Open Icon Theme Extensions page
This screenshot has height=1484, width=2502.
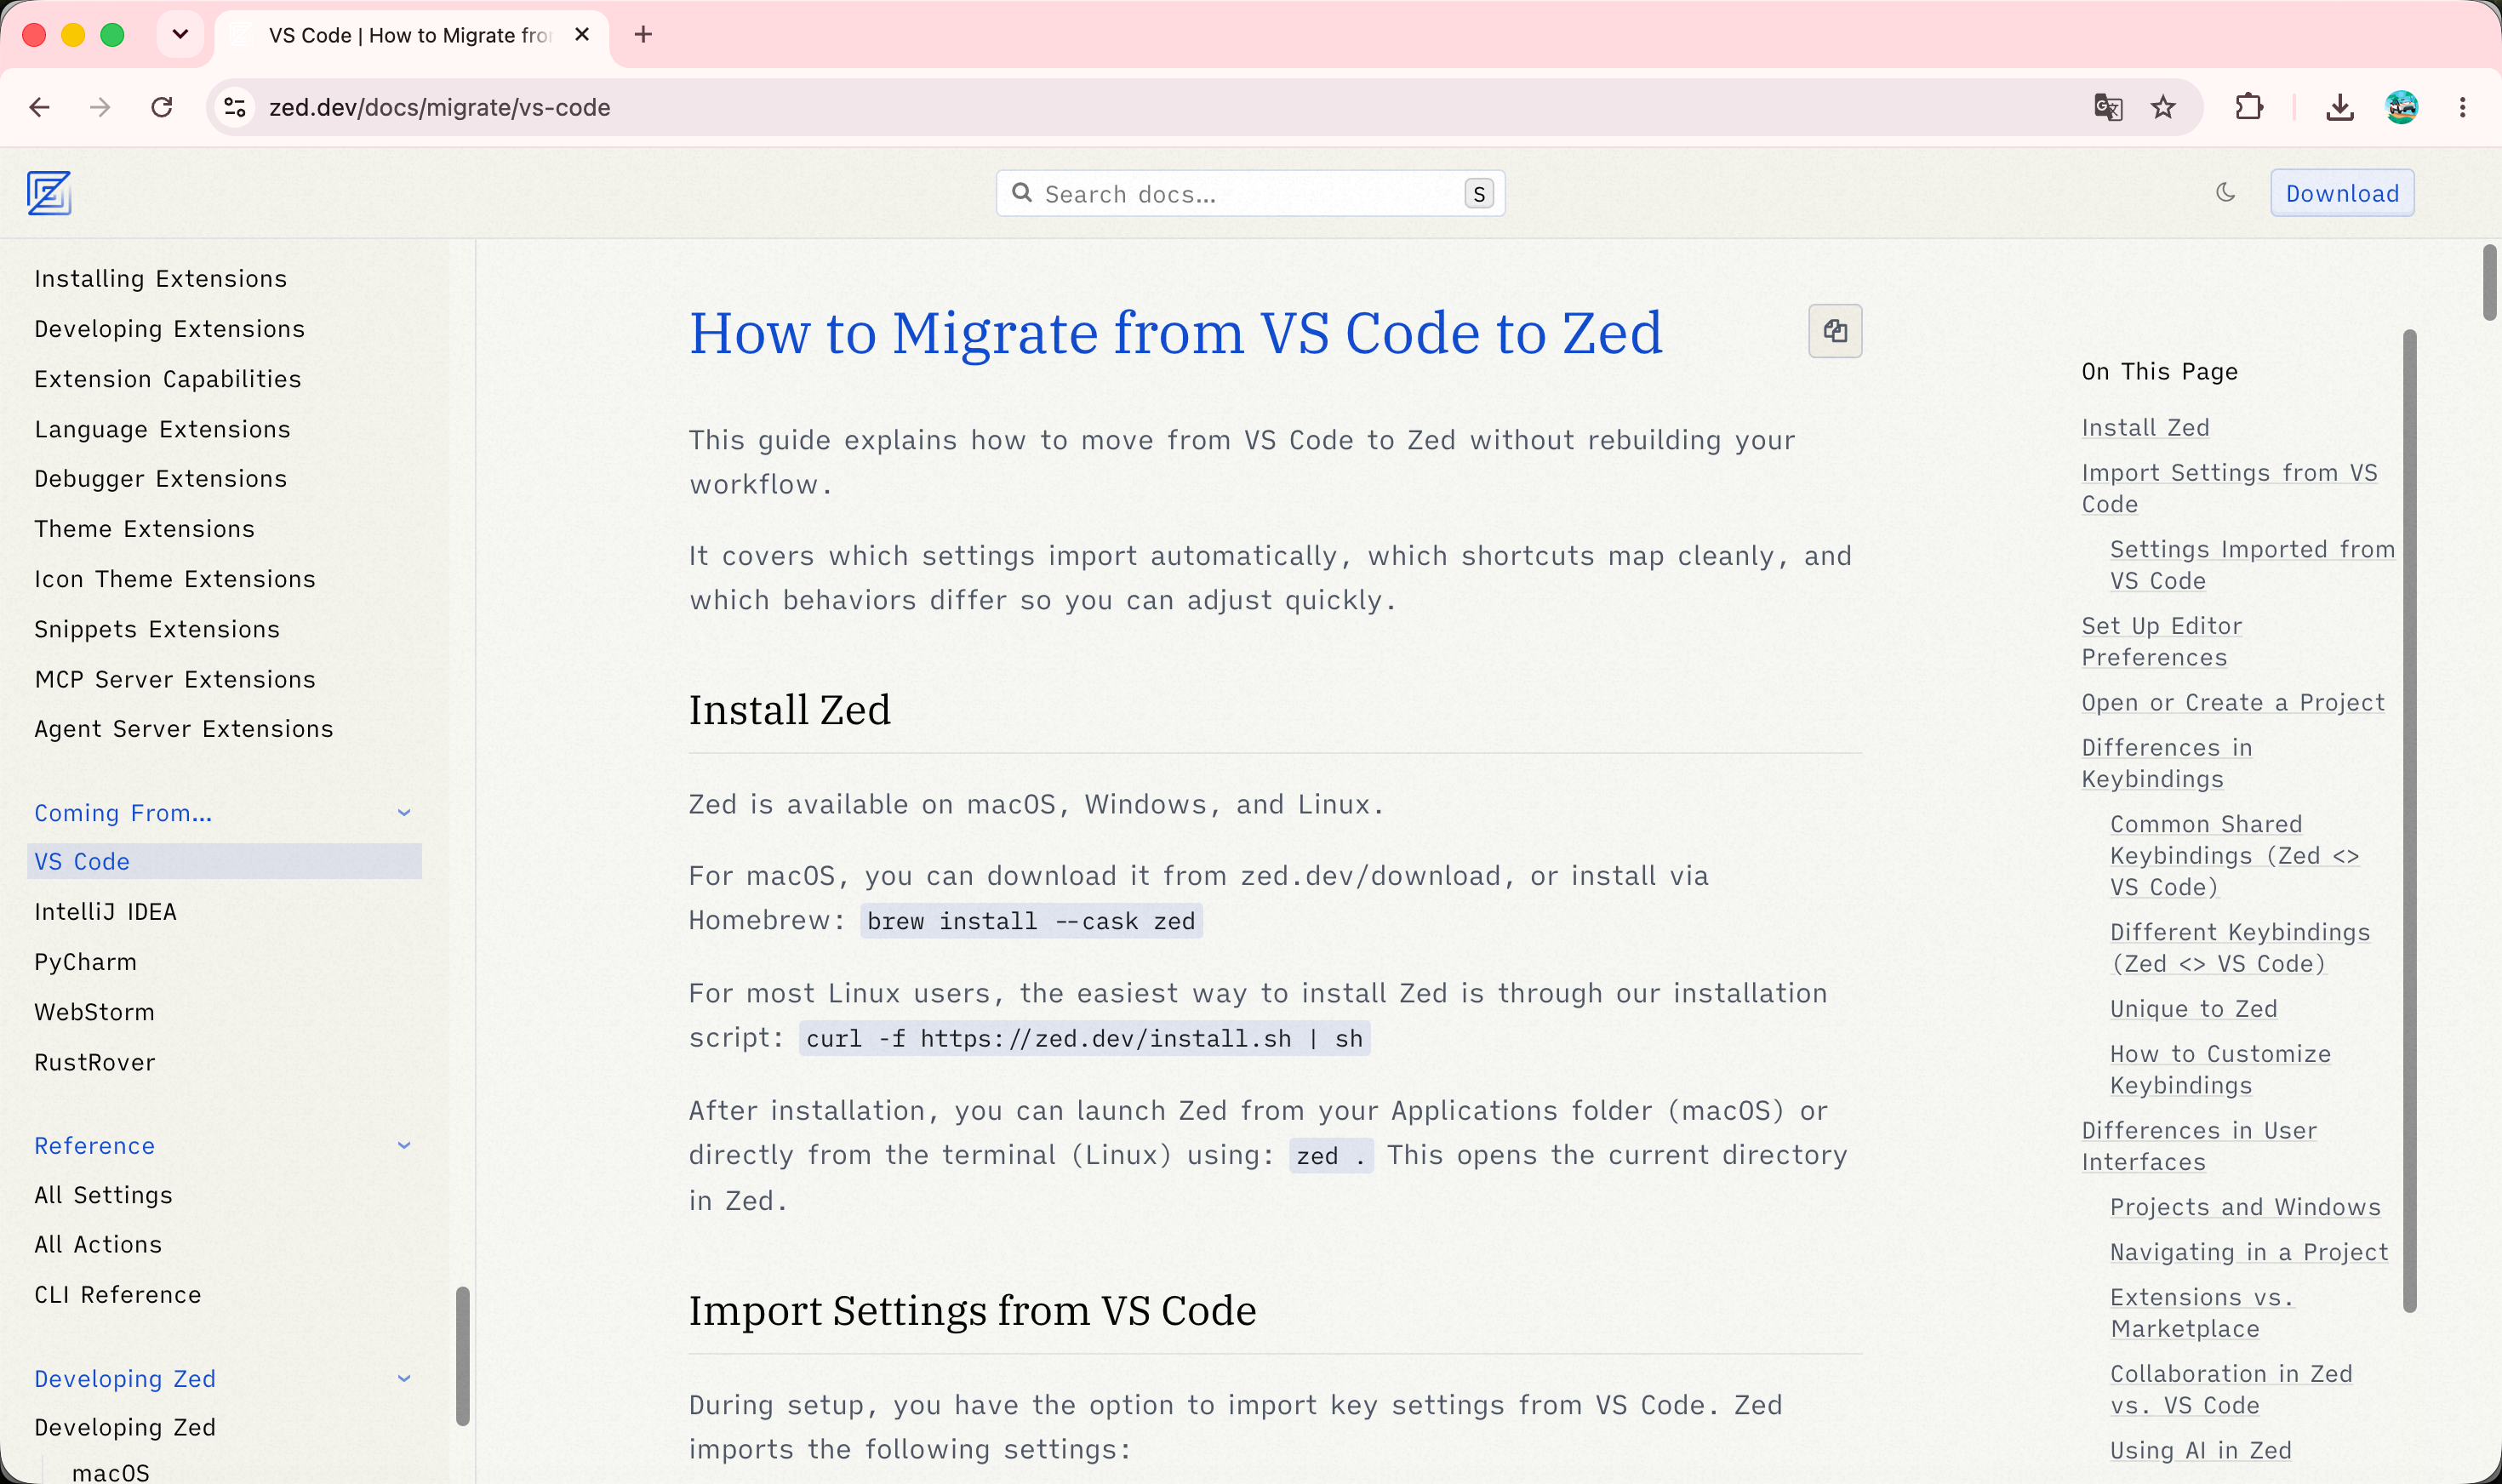click(x=174, y=579)
